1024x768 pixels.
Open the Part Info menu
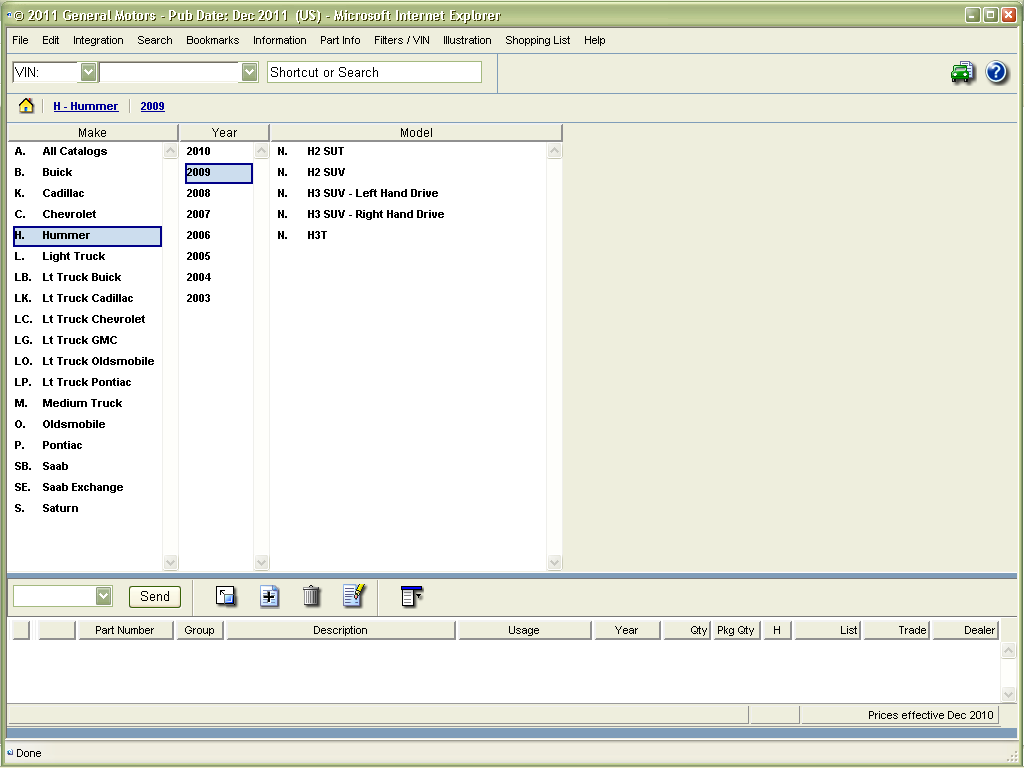[x=340, y=40]
